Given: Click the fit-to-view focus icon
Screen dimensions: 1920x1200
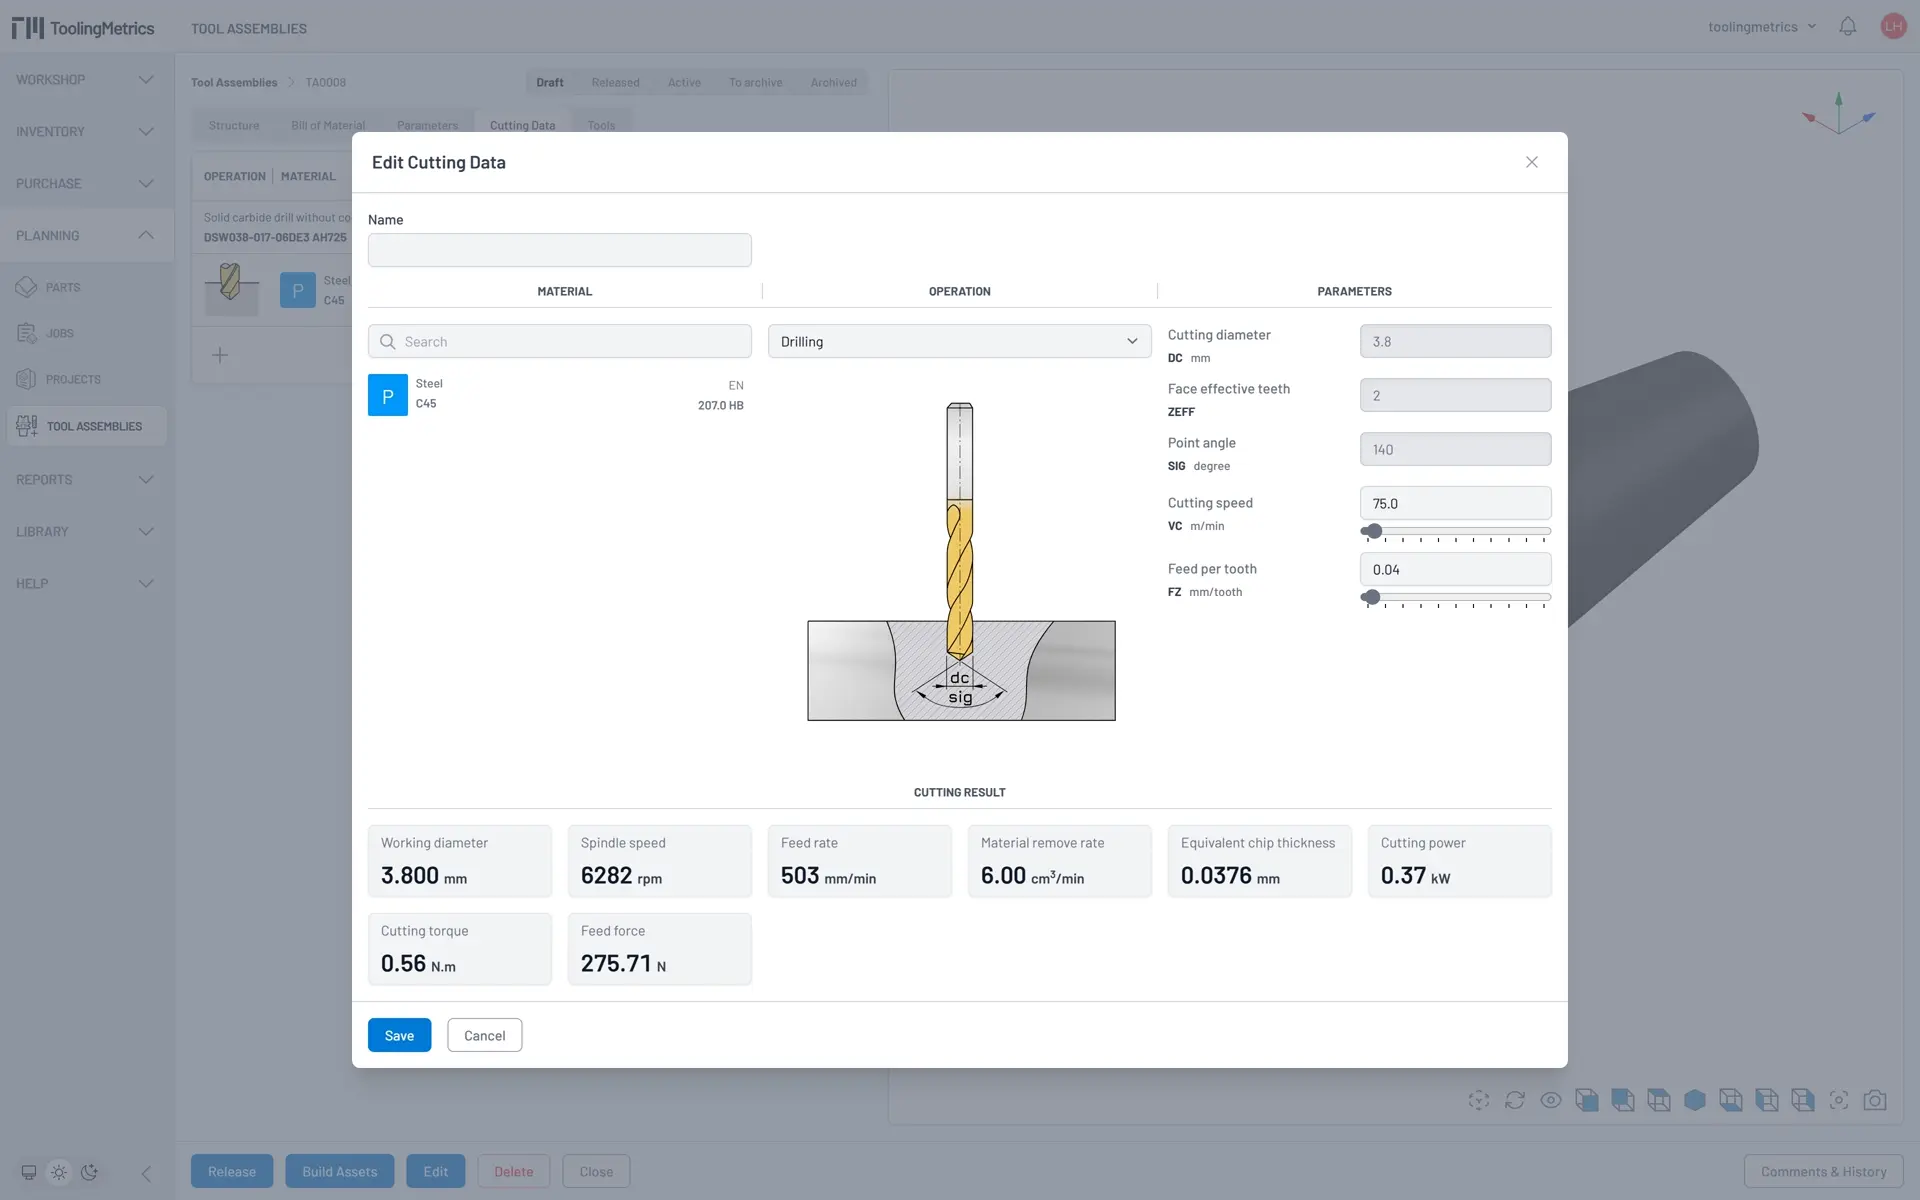Looking at the screenshot, I should click(x=1839, y=1100).
